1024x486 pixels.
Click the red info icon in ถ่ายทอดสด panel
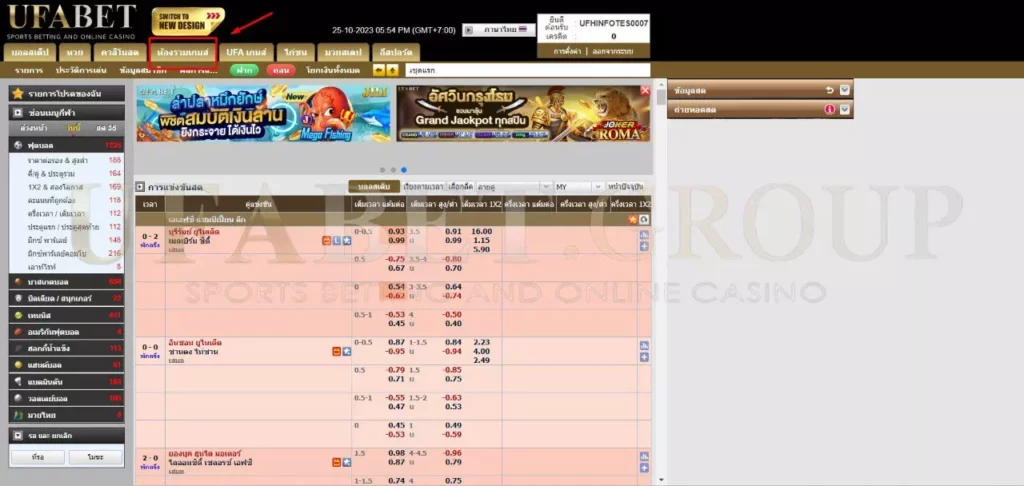[x=829, y=109]
